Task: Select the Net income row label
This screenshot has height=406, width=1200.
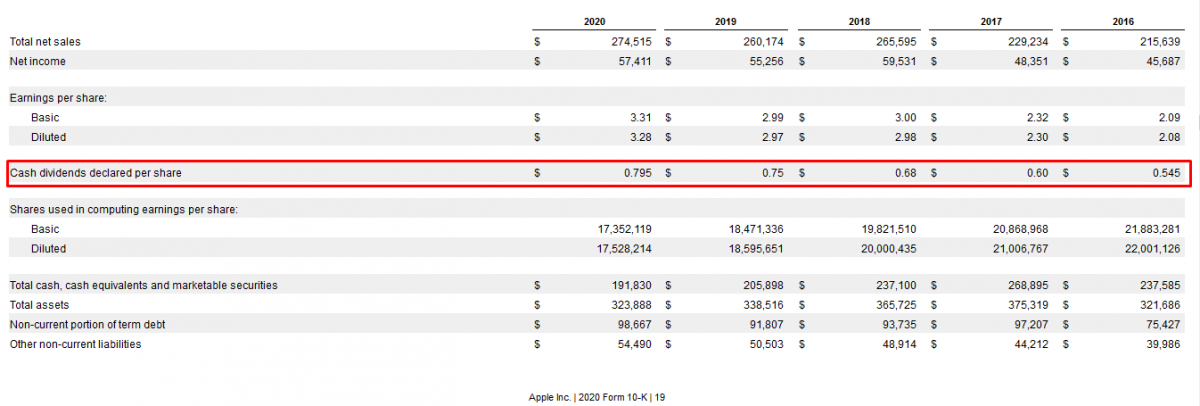Action: pos(37,62)
